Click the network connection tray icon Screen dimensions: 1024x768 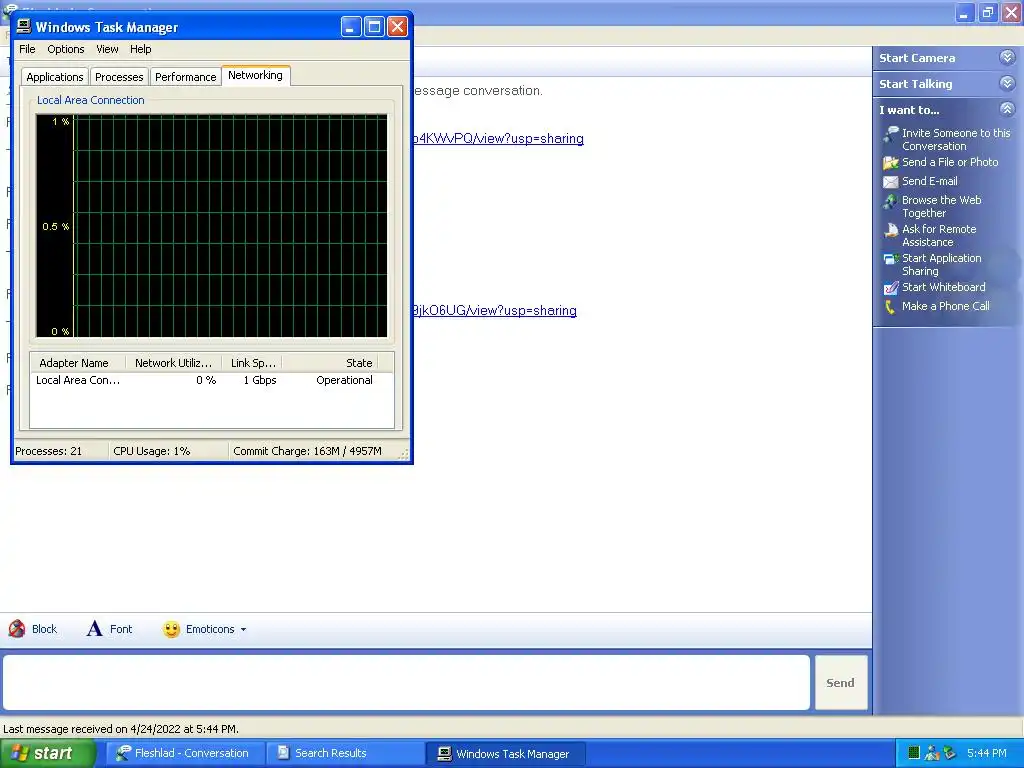(x=950, y=753)
